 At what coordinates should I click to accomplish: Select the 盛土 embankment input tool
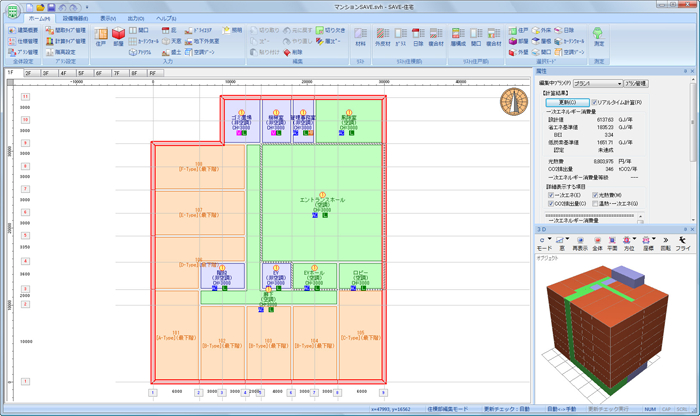(172, 52)
